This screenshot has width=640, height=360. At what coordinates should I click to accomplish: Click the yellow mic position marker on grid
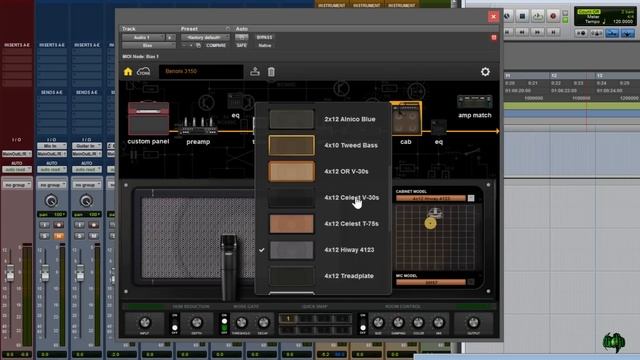(430, 223)
